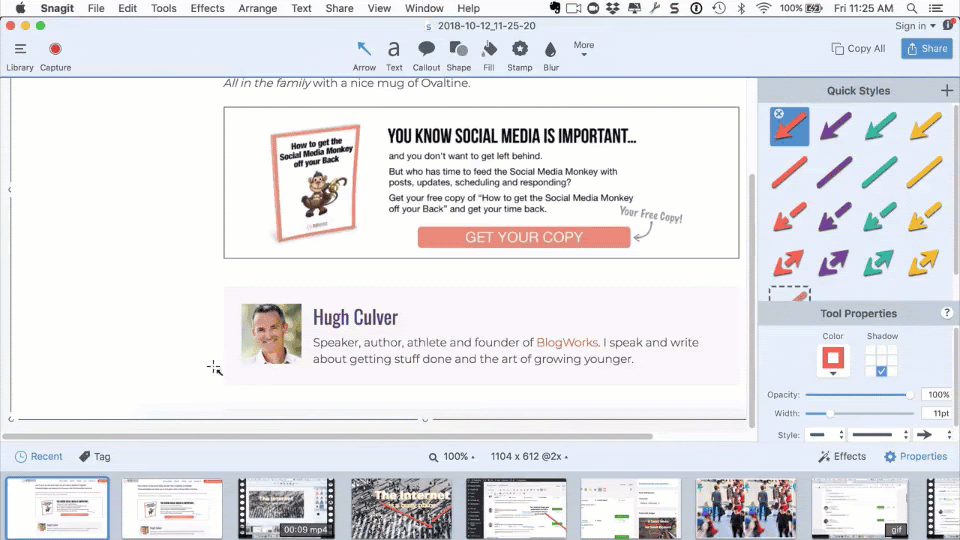Screen dimensions: 960x540
Task: Apply the red dashed arrow quick style
Action: coord(789,217)
